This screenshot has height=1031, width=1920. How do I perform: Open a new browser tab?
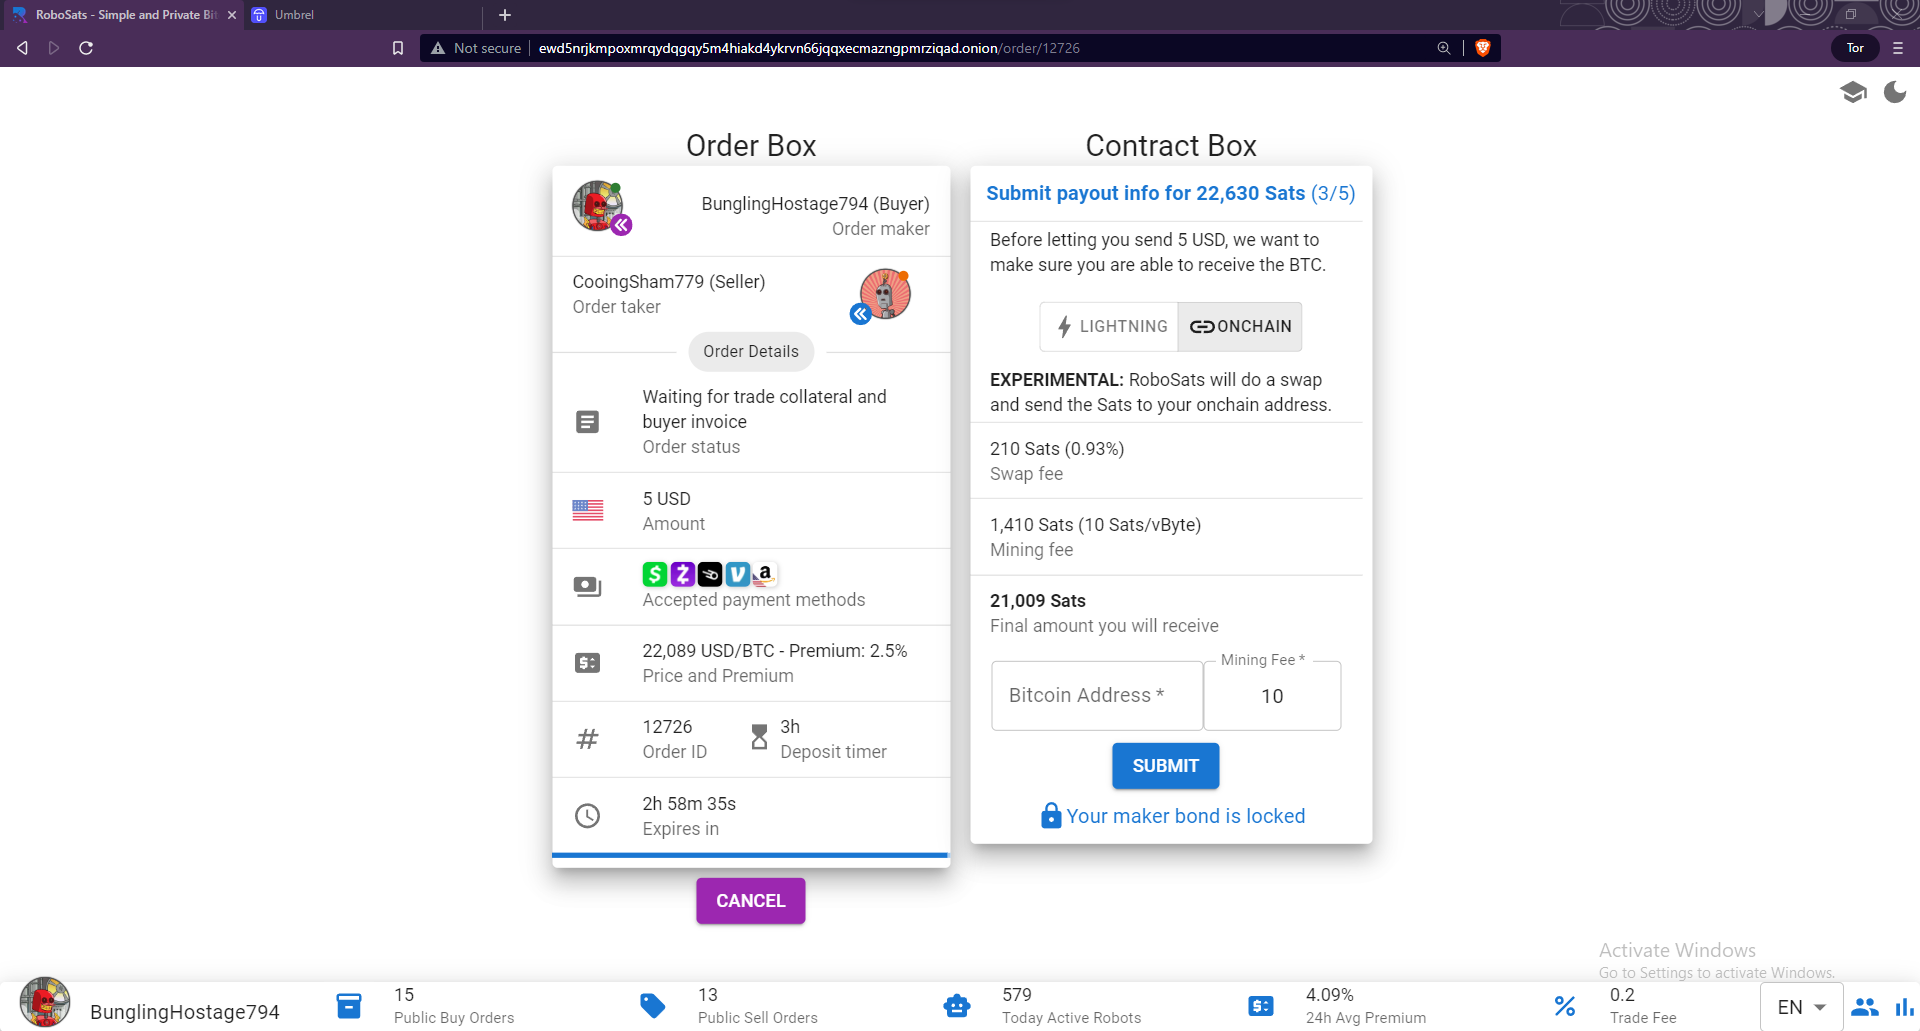tap(505, 15)
